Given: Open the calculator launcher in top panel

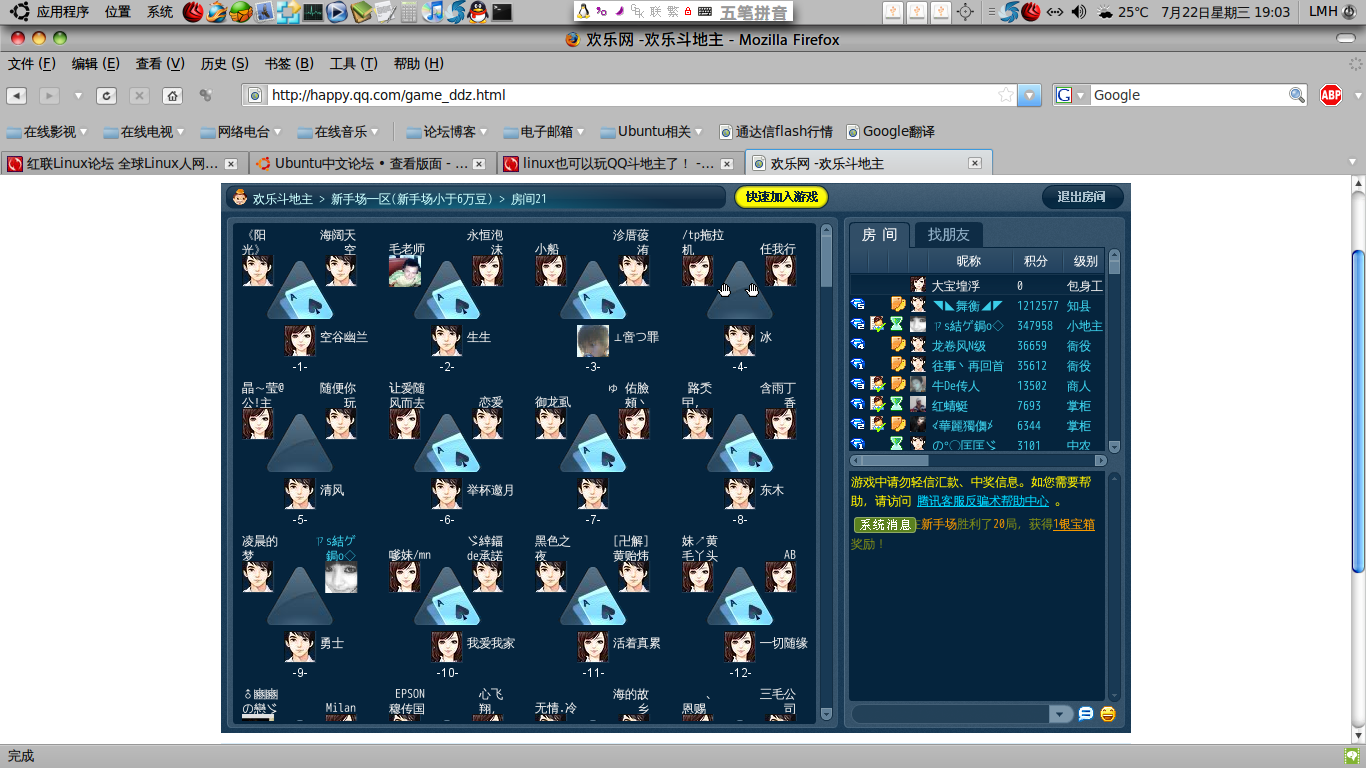Looking at the screenshot, I should coord(409,12).
